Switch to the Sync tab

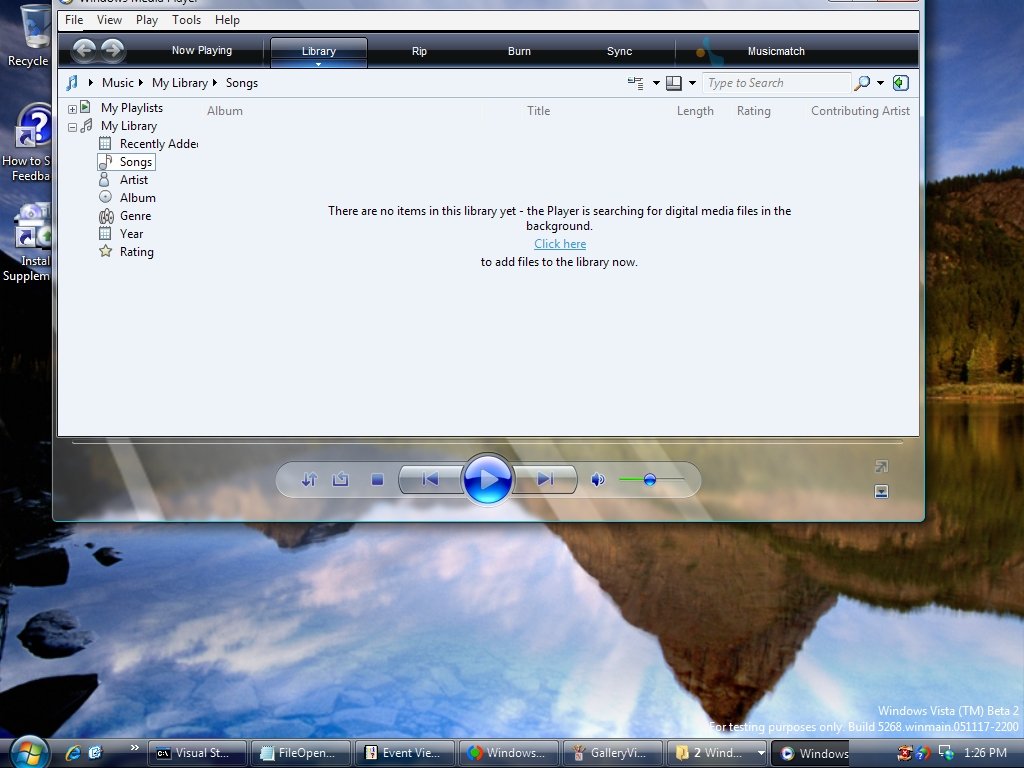(619, 51)
